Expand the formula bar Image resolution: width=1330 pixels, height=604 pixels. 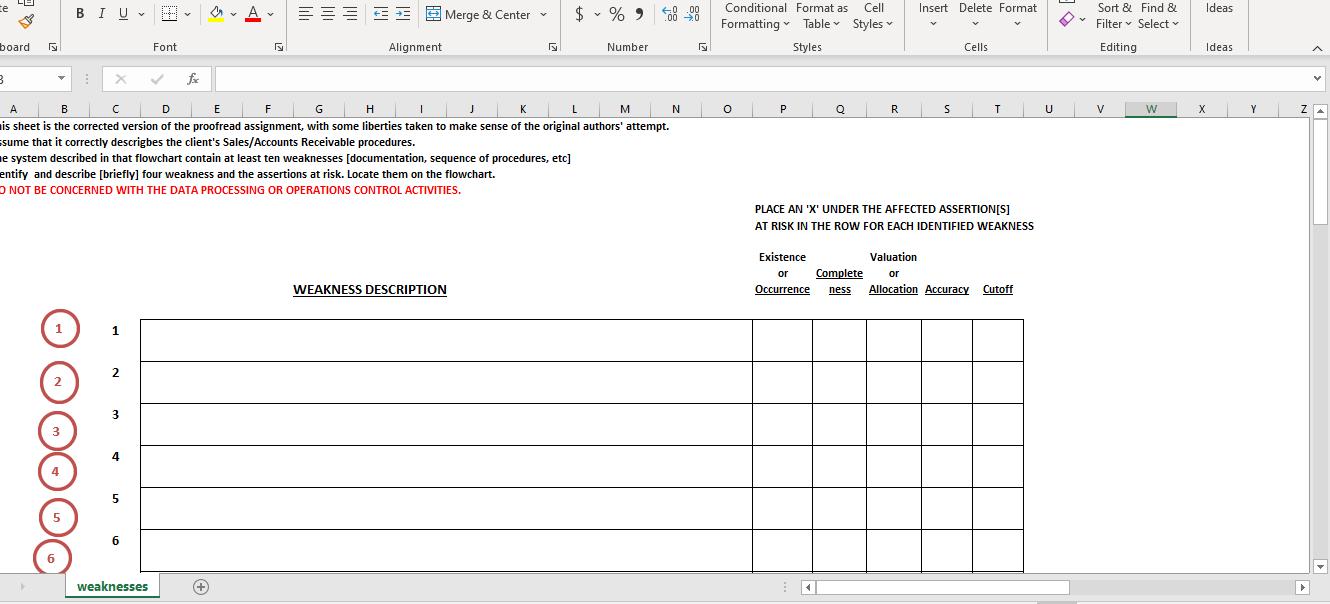(1317, 79)
